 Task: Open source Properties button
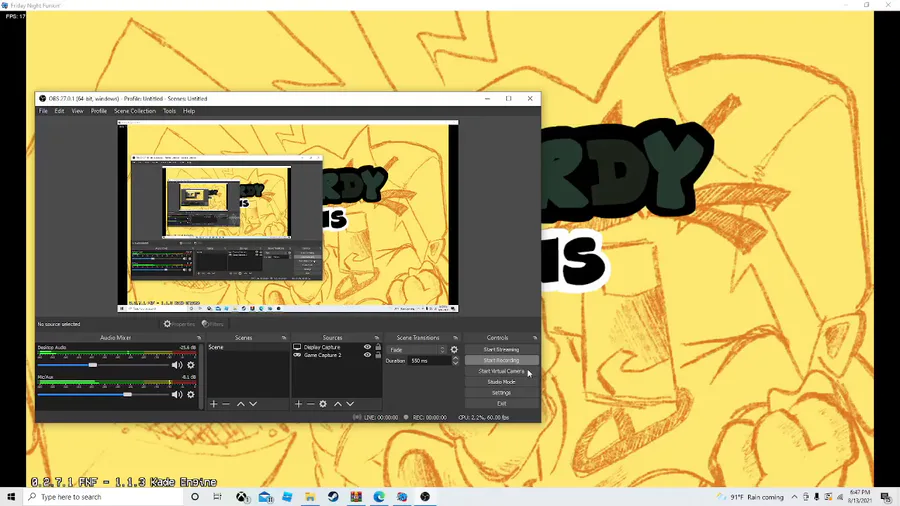coord(179,324)
